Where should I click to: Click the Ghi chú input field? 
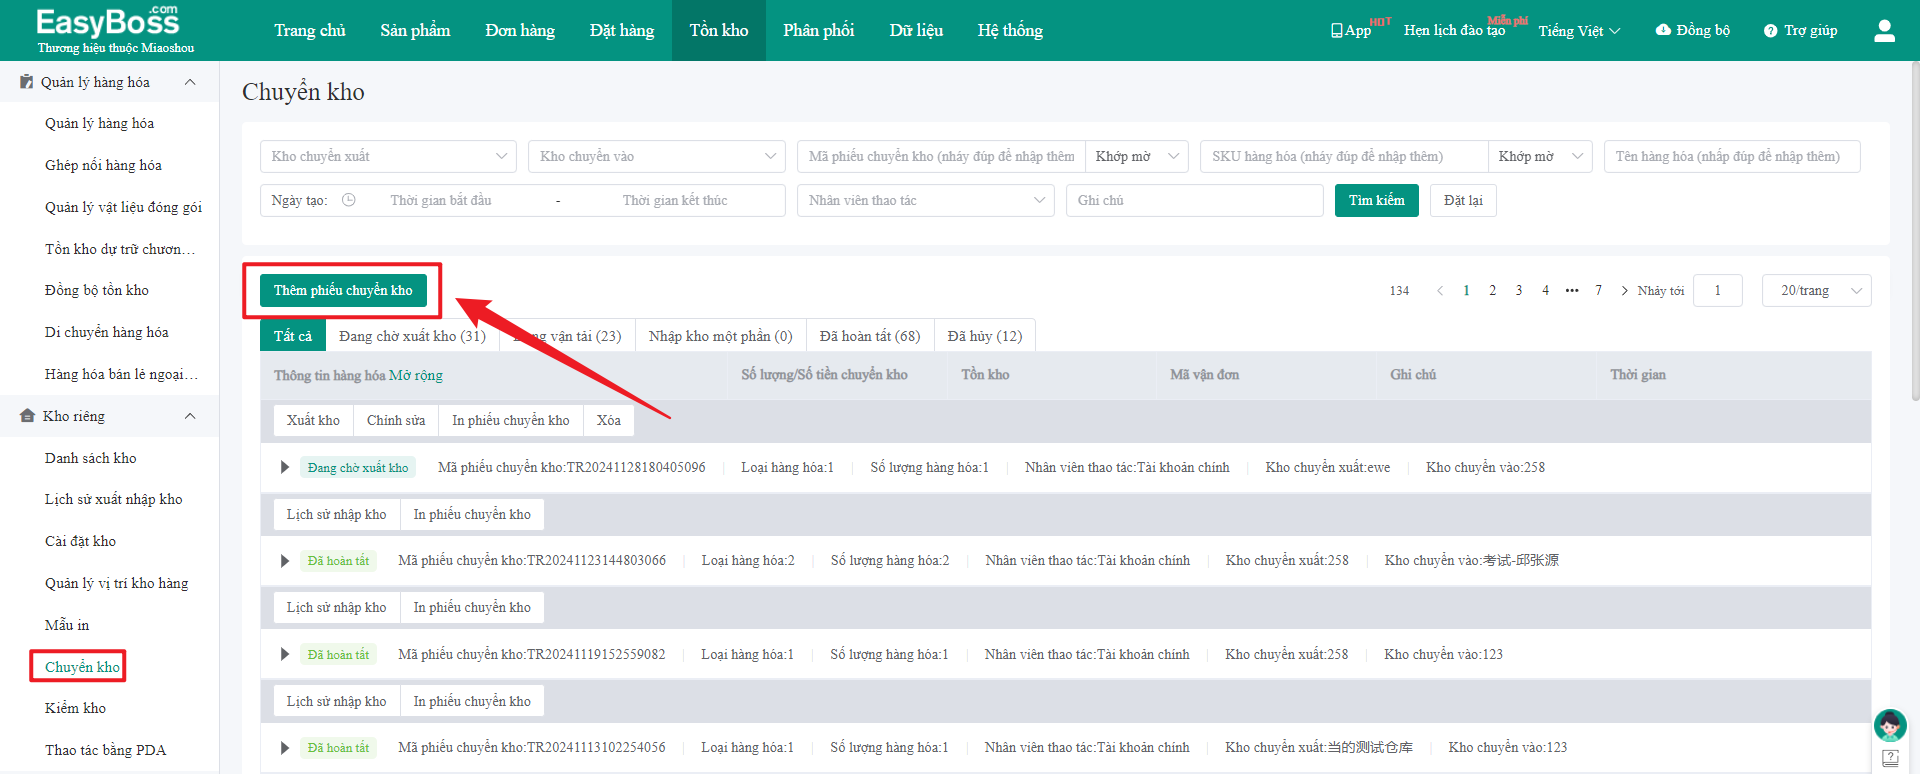1195,200
